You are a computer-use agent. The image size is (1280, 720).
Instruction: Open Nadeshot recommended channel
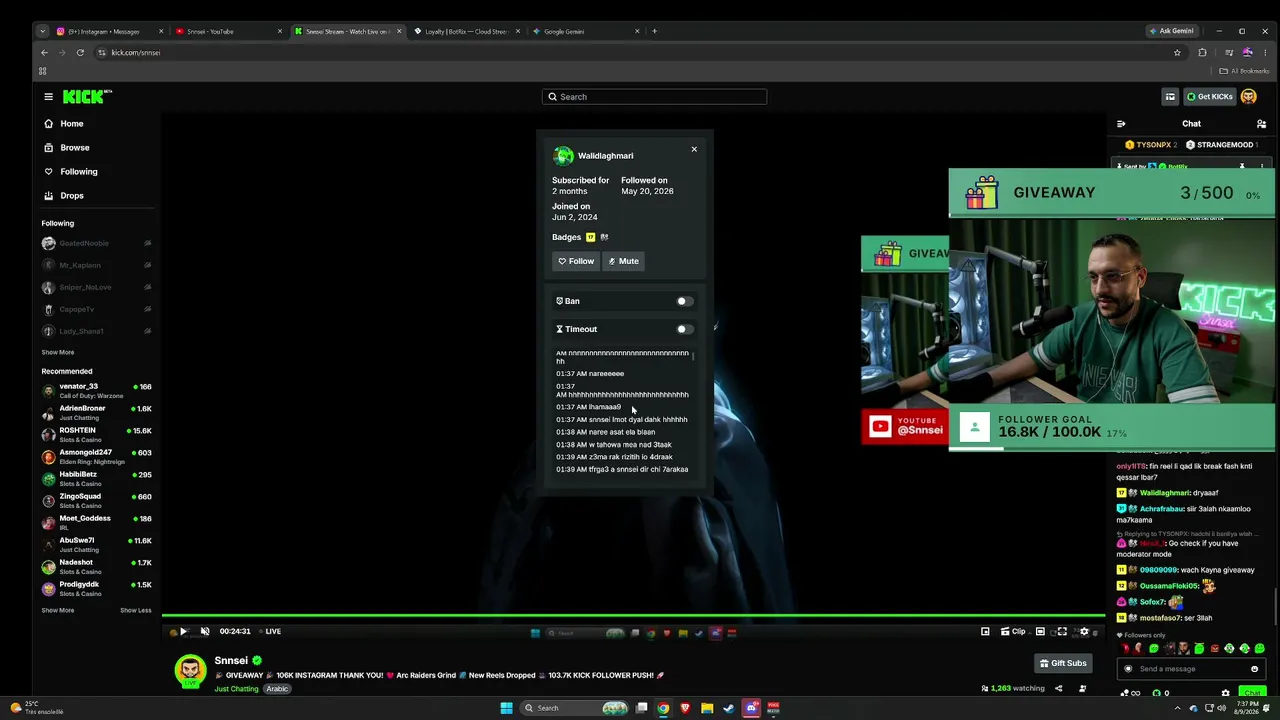coord(97,567)
